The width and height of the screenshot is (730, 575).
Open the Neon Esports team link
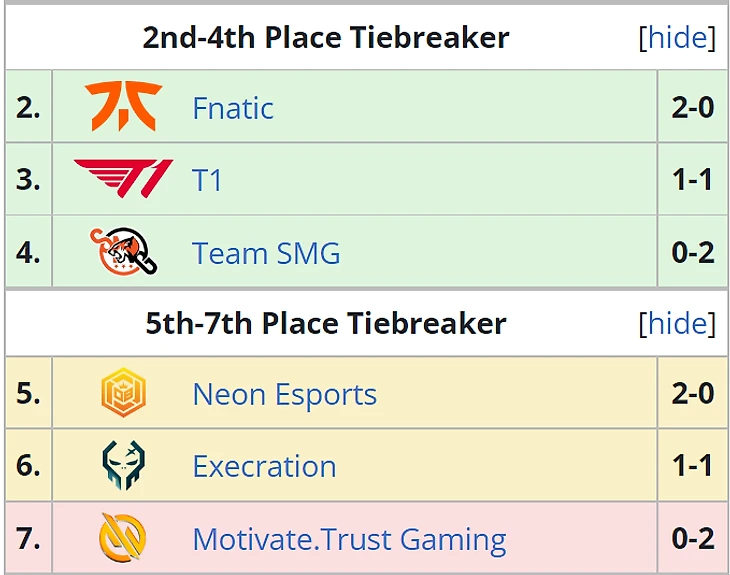[x=284, y=394]
